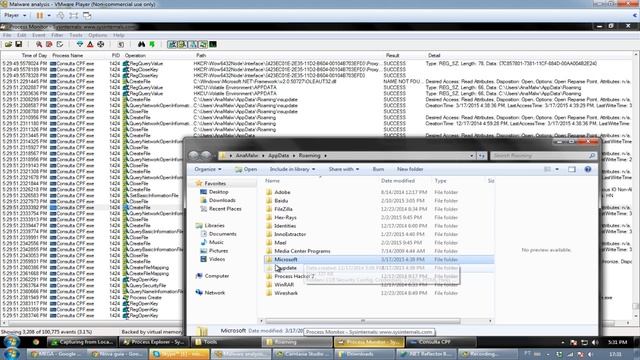
Task: Toggle Show Process and Thread Activity icon
Action: pyautogui.click(x=202, y=44)
